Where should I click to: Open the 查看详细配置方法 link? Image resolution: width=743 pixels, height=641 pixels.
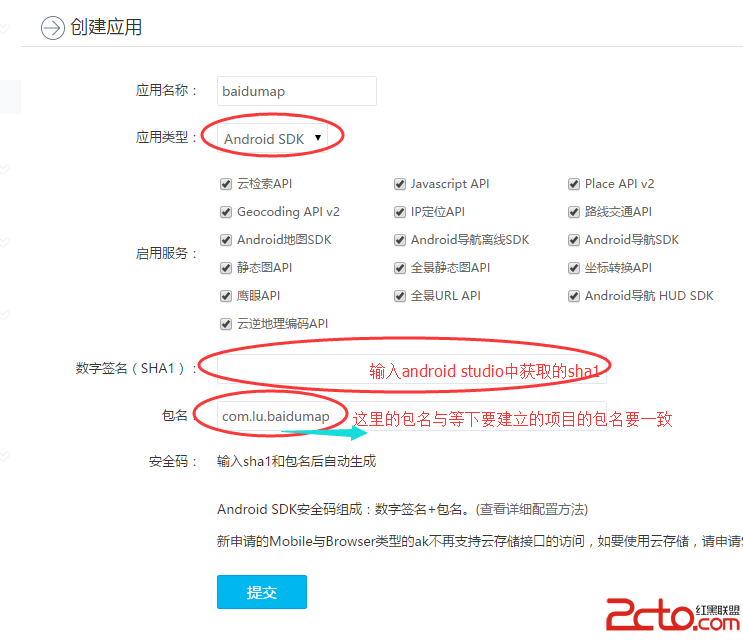533,509
